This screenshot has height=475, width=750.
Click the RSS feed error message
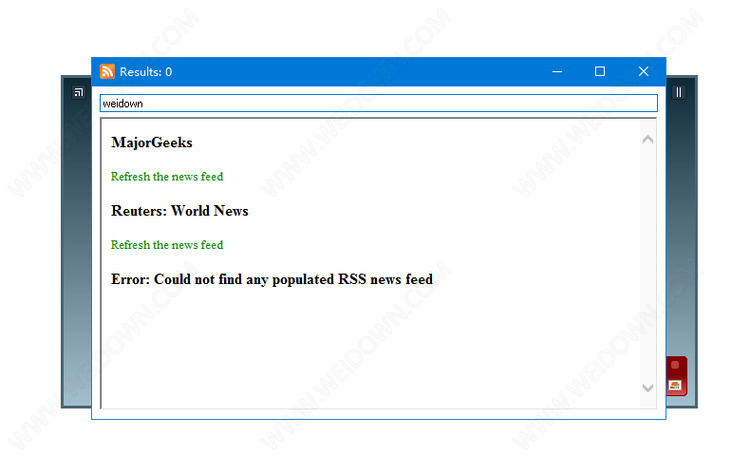pyautogui.click(x=272, y=279)
